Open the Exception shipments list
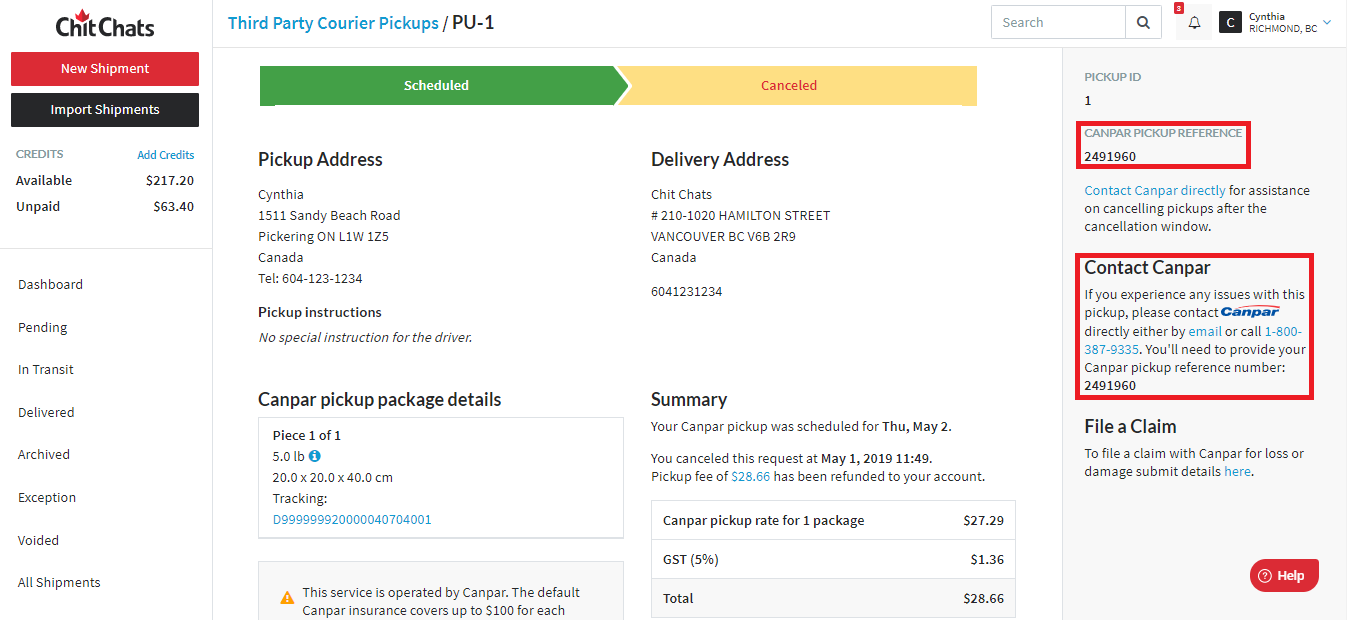 coord(47,497)
